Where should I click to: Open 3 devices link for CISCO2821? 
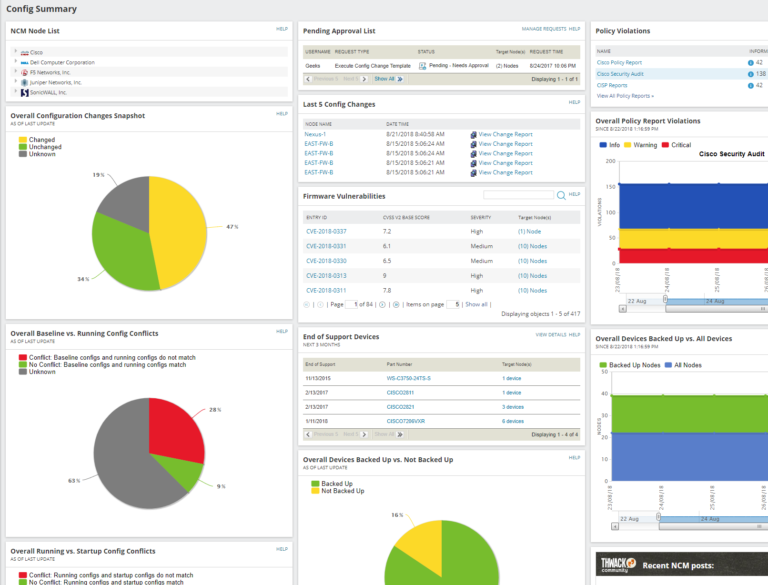coord(513,407)
